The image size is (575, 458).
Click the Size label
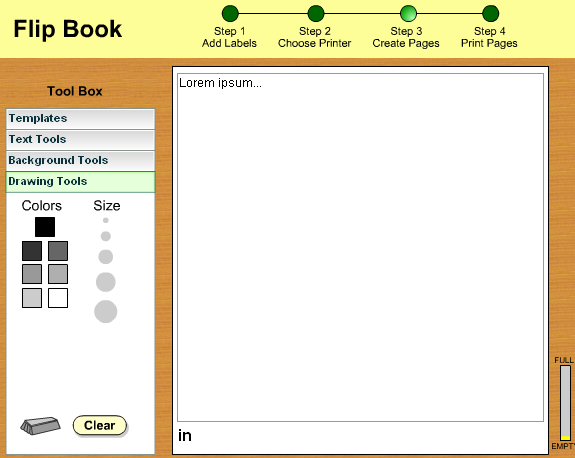[107, 206]
